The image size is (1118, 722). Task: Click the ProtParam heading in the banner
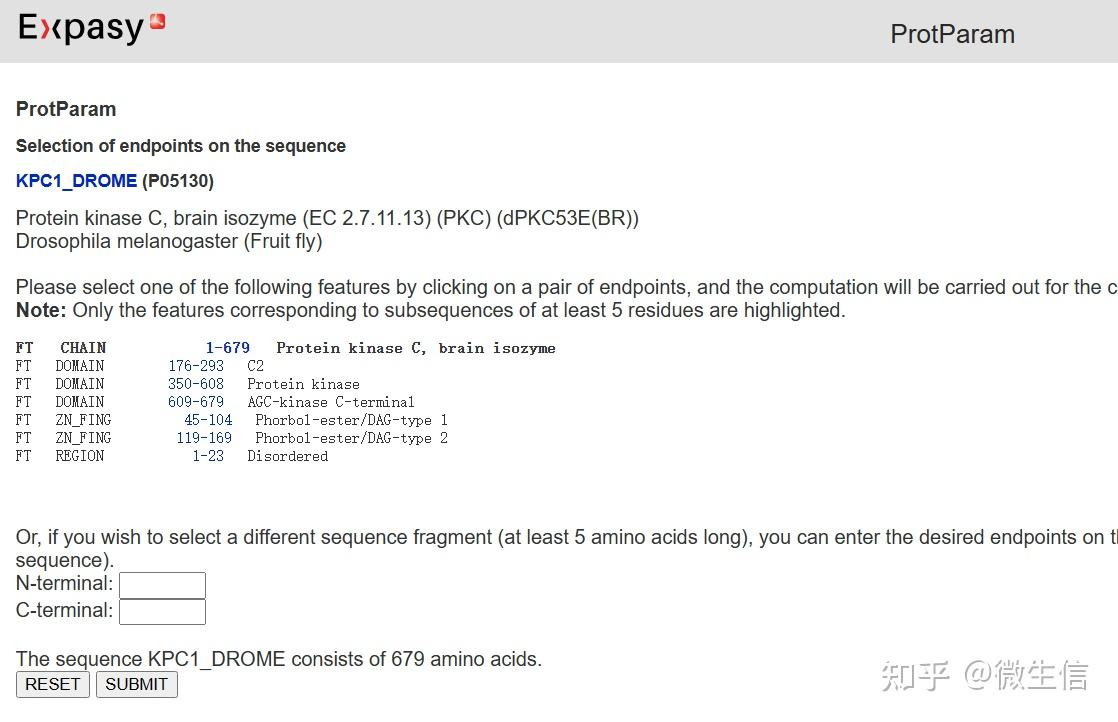(952, 33)
